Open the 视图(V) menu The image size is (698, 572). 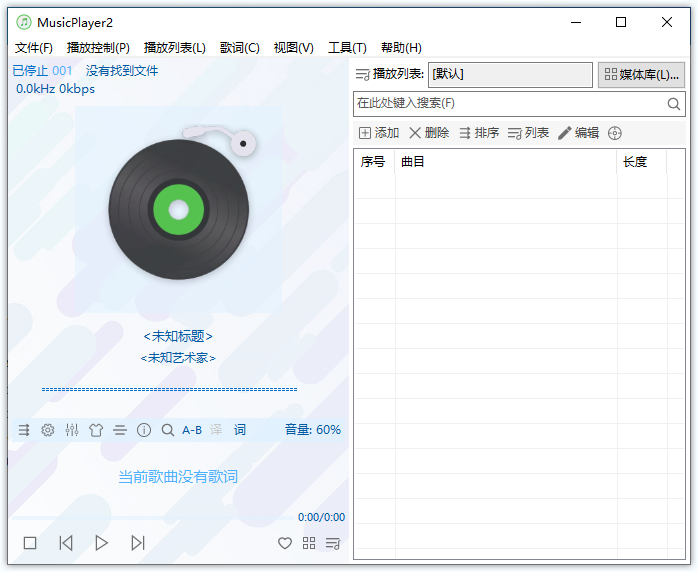click(x=293, y=48)
